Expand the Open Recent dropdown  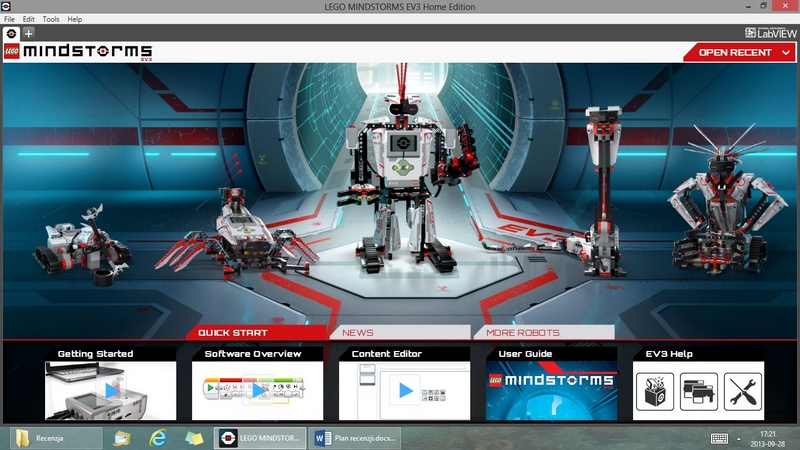click(x=739, y=52)
